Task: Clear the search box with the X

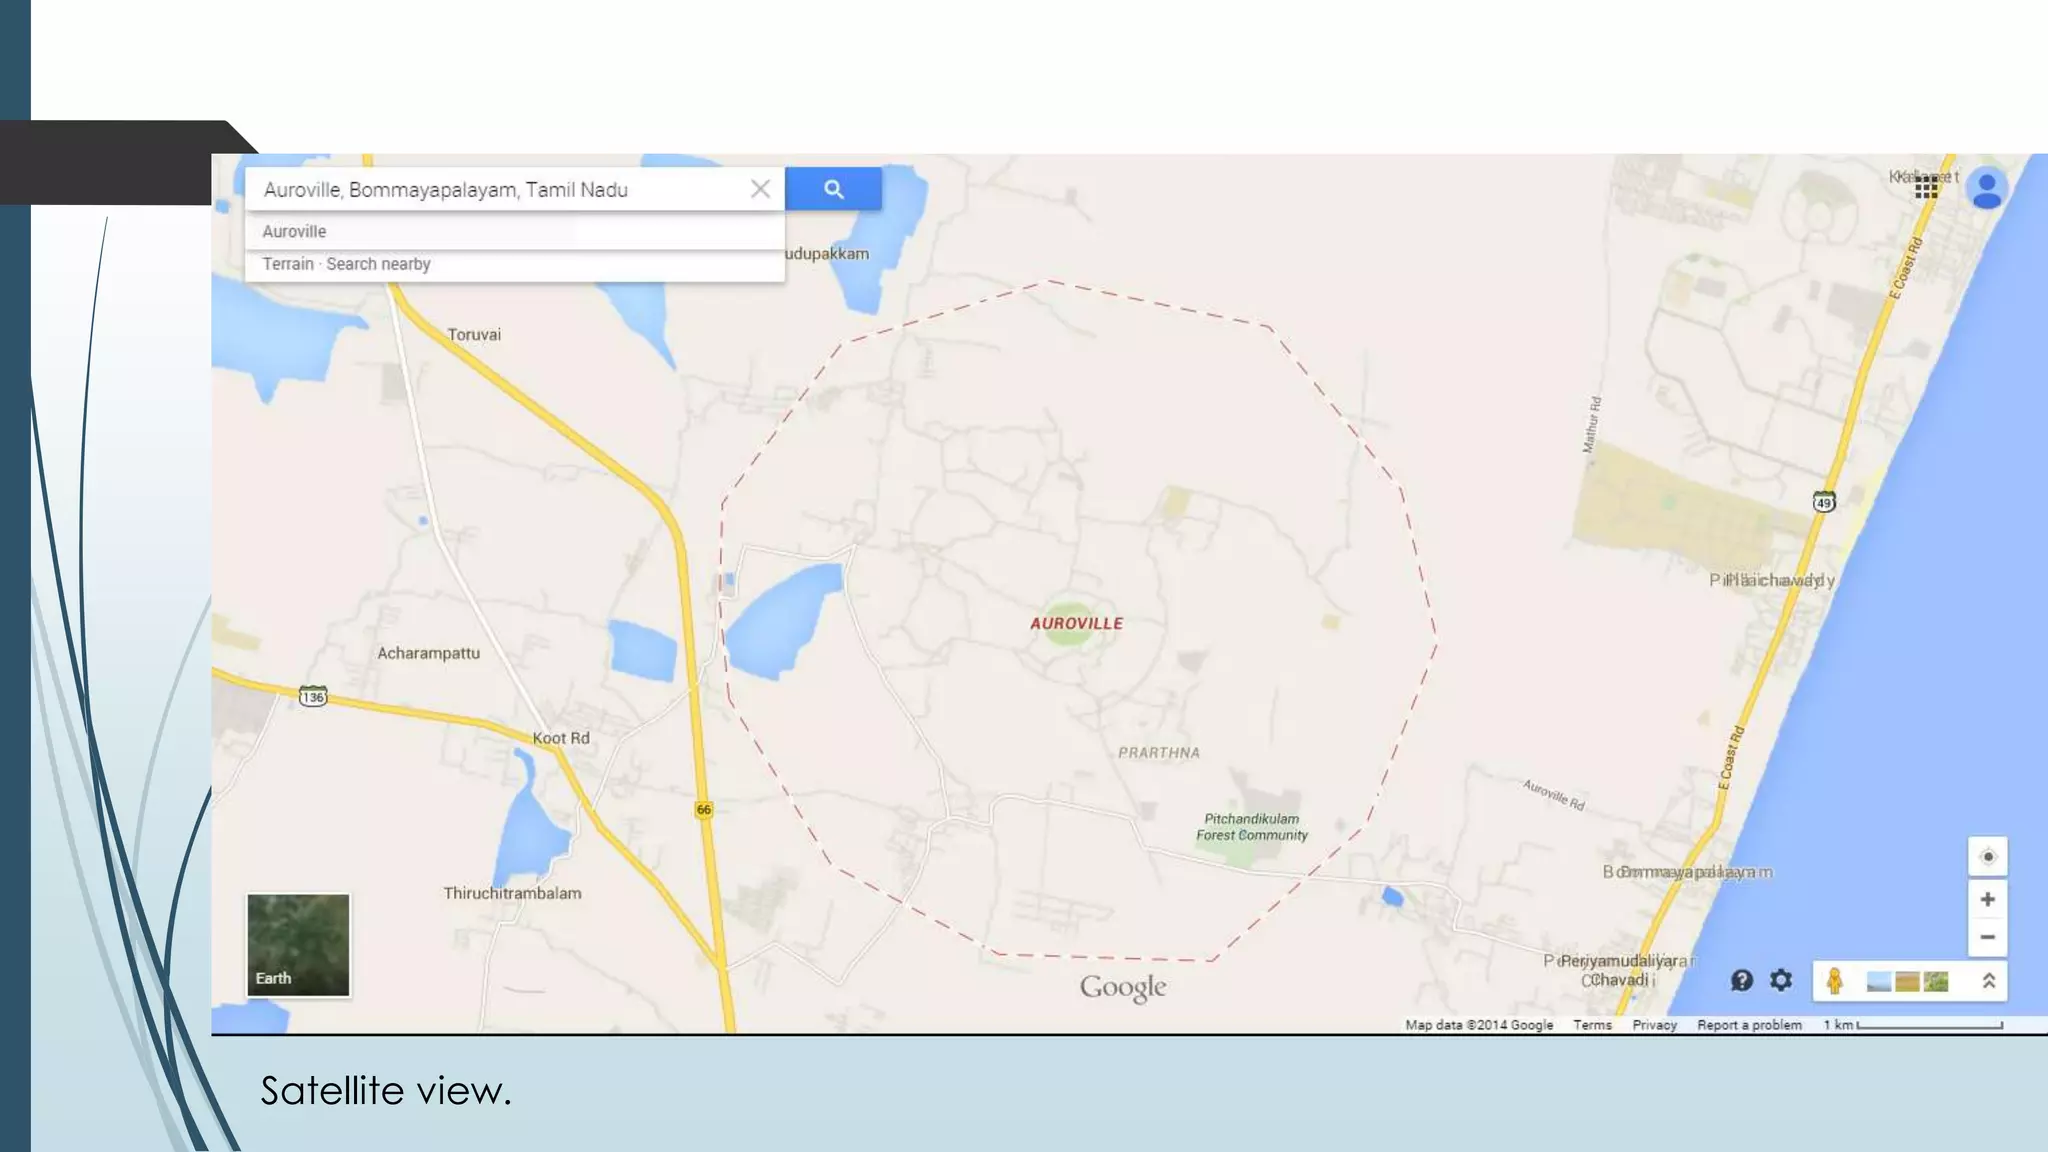Action: coord(760,189)
